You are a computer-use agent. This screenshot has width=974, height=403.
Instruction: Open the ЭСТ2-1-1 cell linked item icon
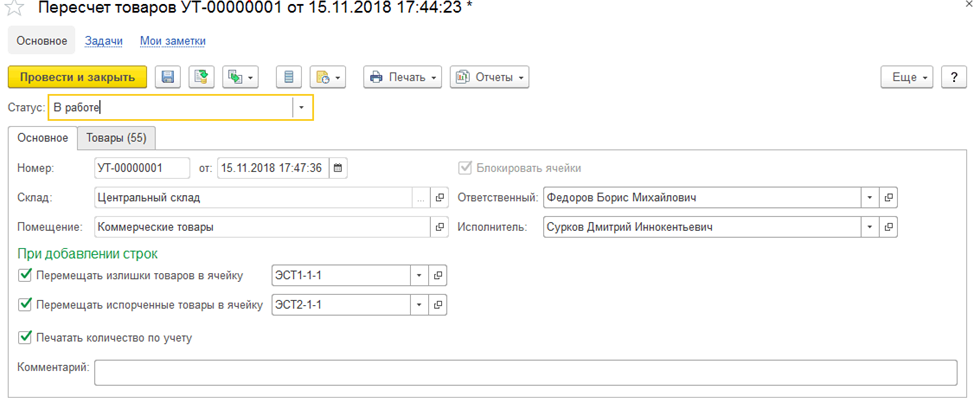438,305
